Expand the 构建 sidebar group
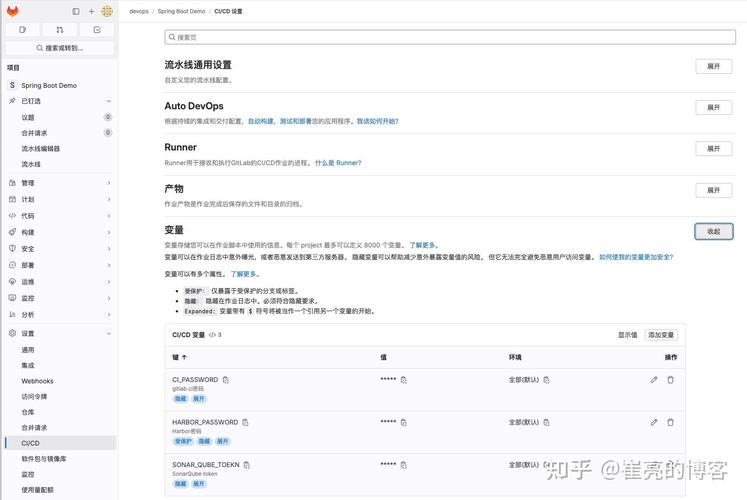This screenshot has height=500, width=747. (109, 232)
